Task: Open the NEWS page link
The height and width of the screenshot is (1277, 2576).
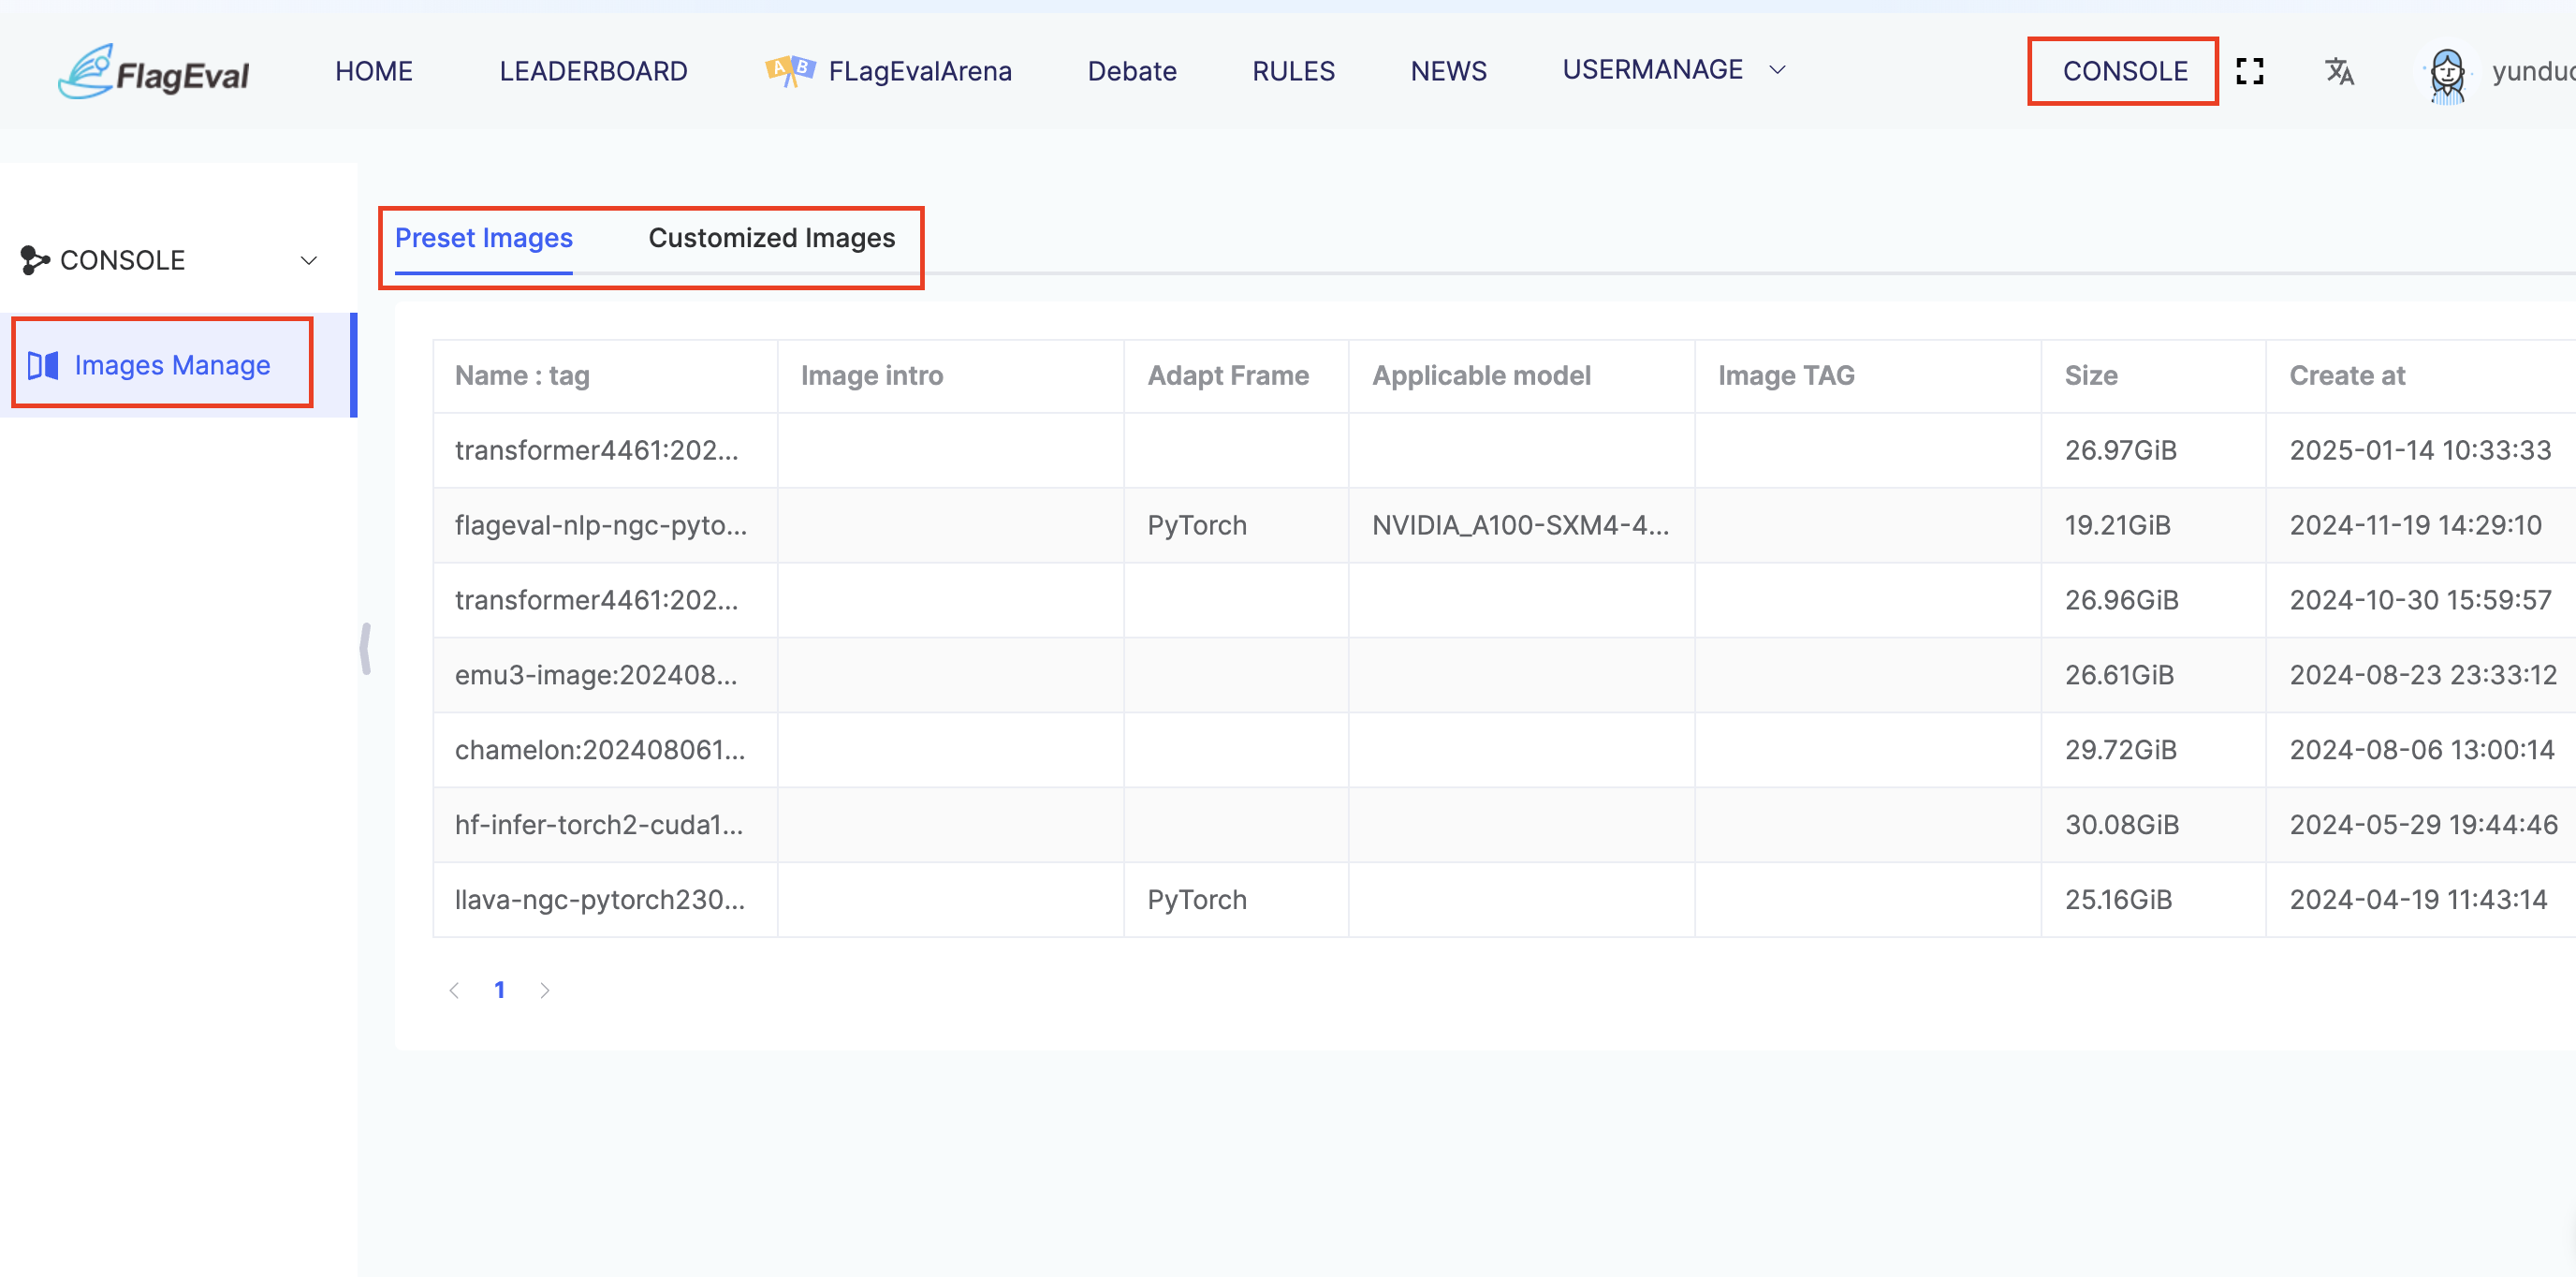Action: pos(1448,71)
